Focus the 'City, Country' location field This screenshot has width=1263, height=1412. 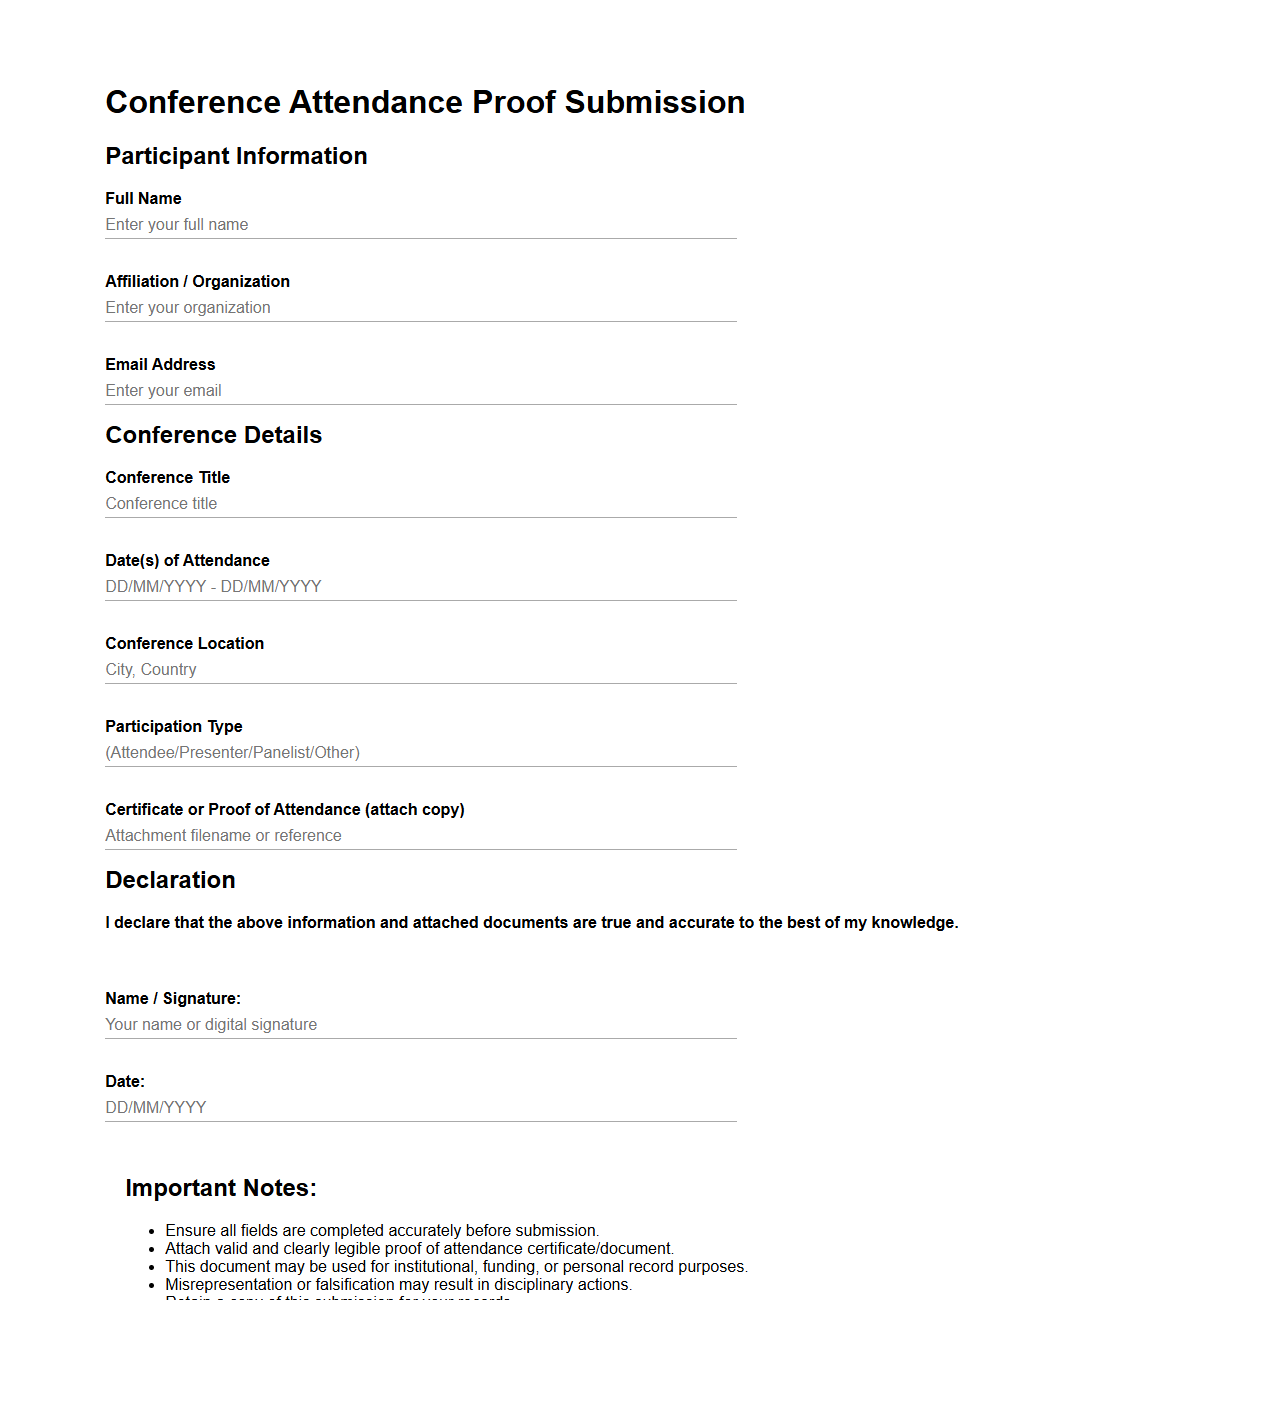tap(420, 670)
